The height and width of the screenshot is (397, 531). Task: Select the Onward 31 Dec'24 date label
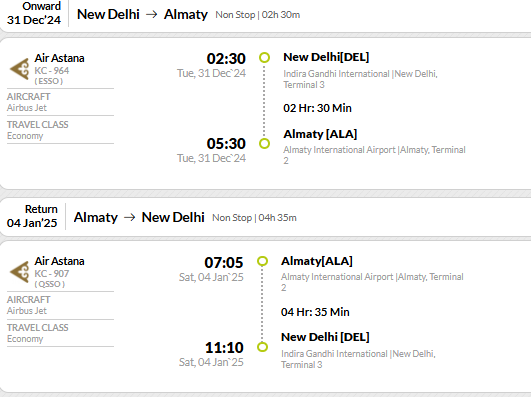[x=34, y=13]
